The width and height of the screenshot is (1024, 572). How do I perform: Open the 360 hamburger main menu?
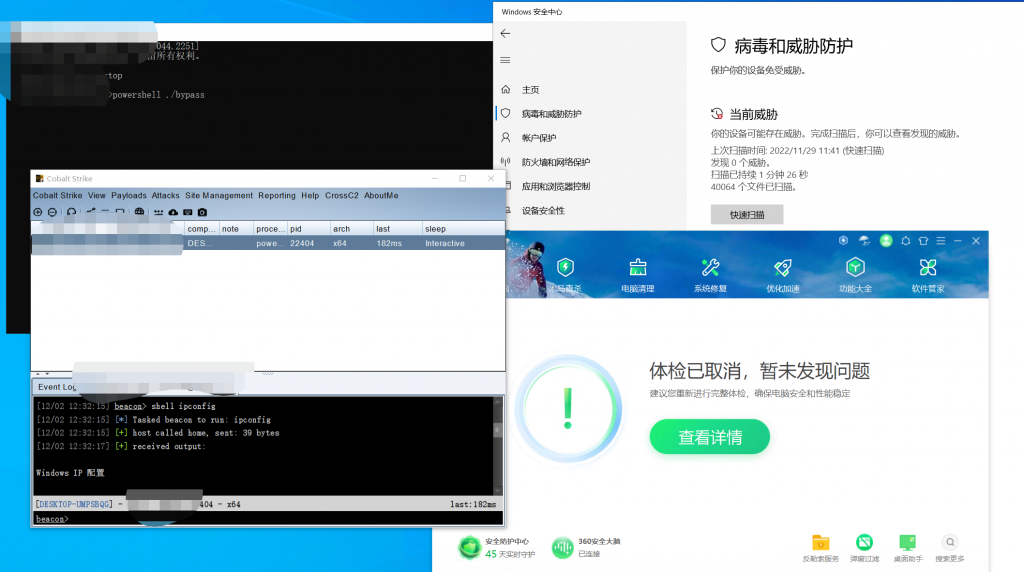(941, 241)
